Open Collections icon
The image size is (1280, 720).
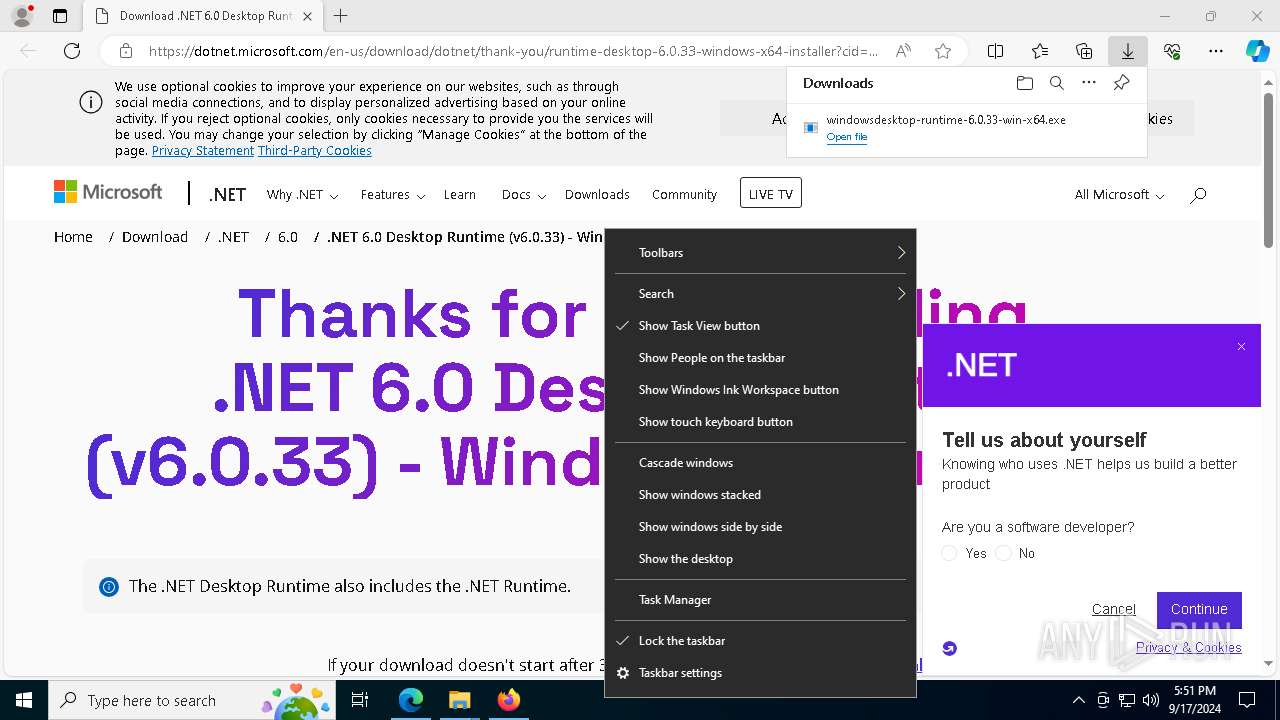[1084, 51]
